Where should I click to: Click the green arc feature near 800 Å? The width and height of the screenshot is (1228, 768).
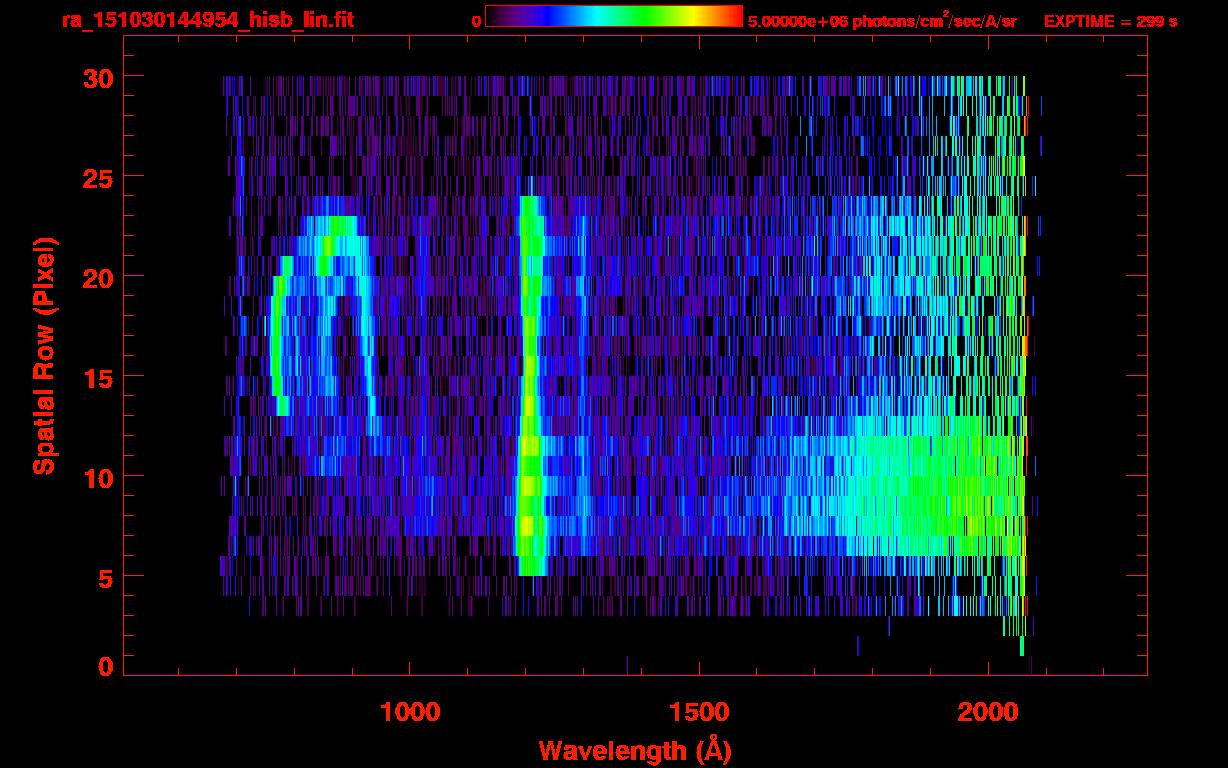coord(281,336)
